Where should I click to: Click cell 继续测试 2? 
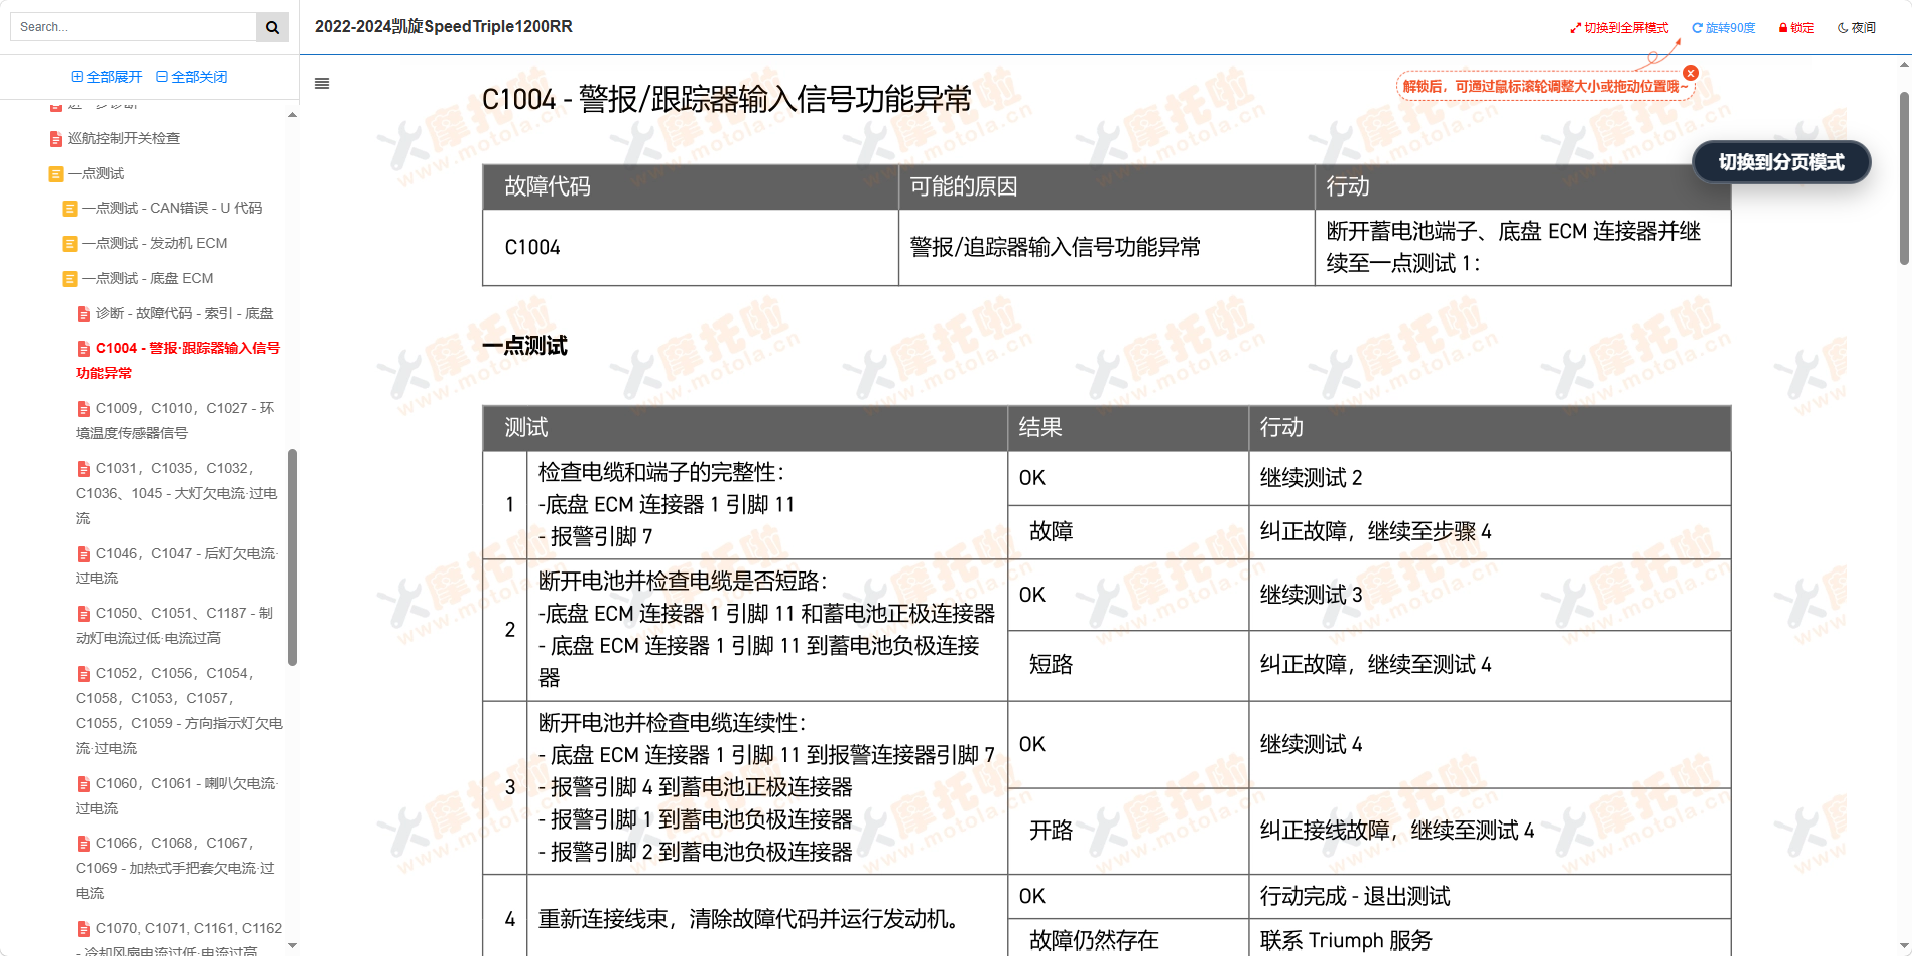[x=1489, y=478]
